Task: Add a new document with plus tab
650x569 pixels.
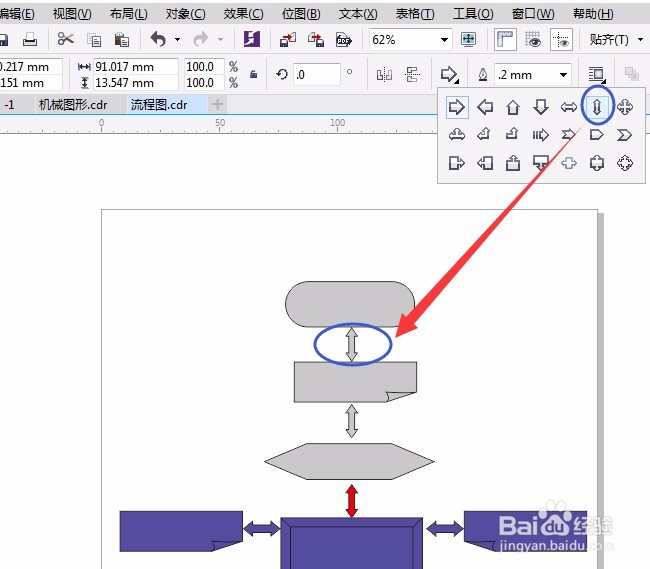Action: 217,104
